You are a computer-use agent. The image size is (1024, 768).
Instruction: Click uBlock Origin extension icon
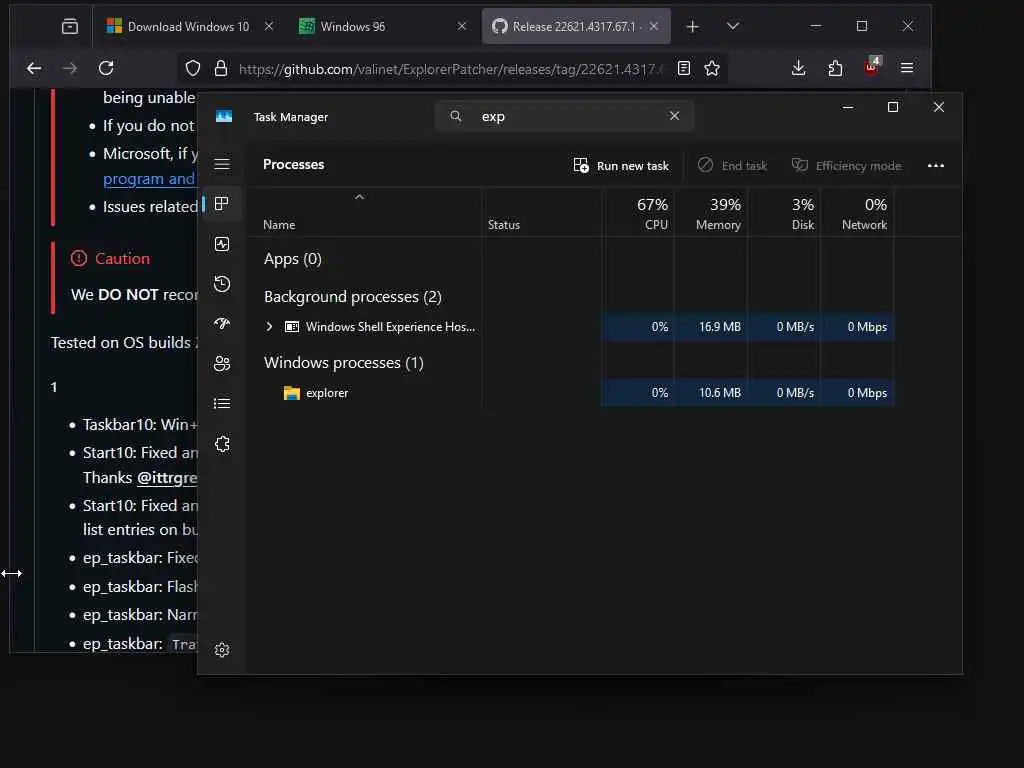click(872, 67)
